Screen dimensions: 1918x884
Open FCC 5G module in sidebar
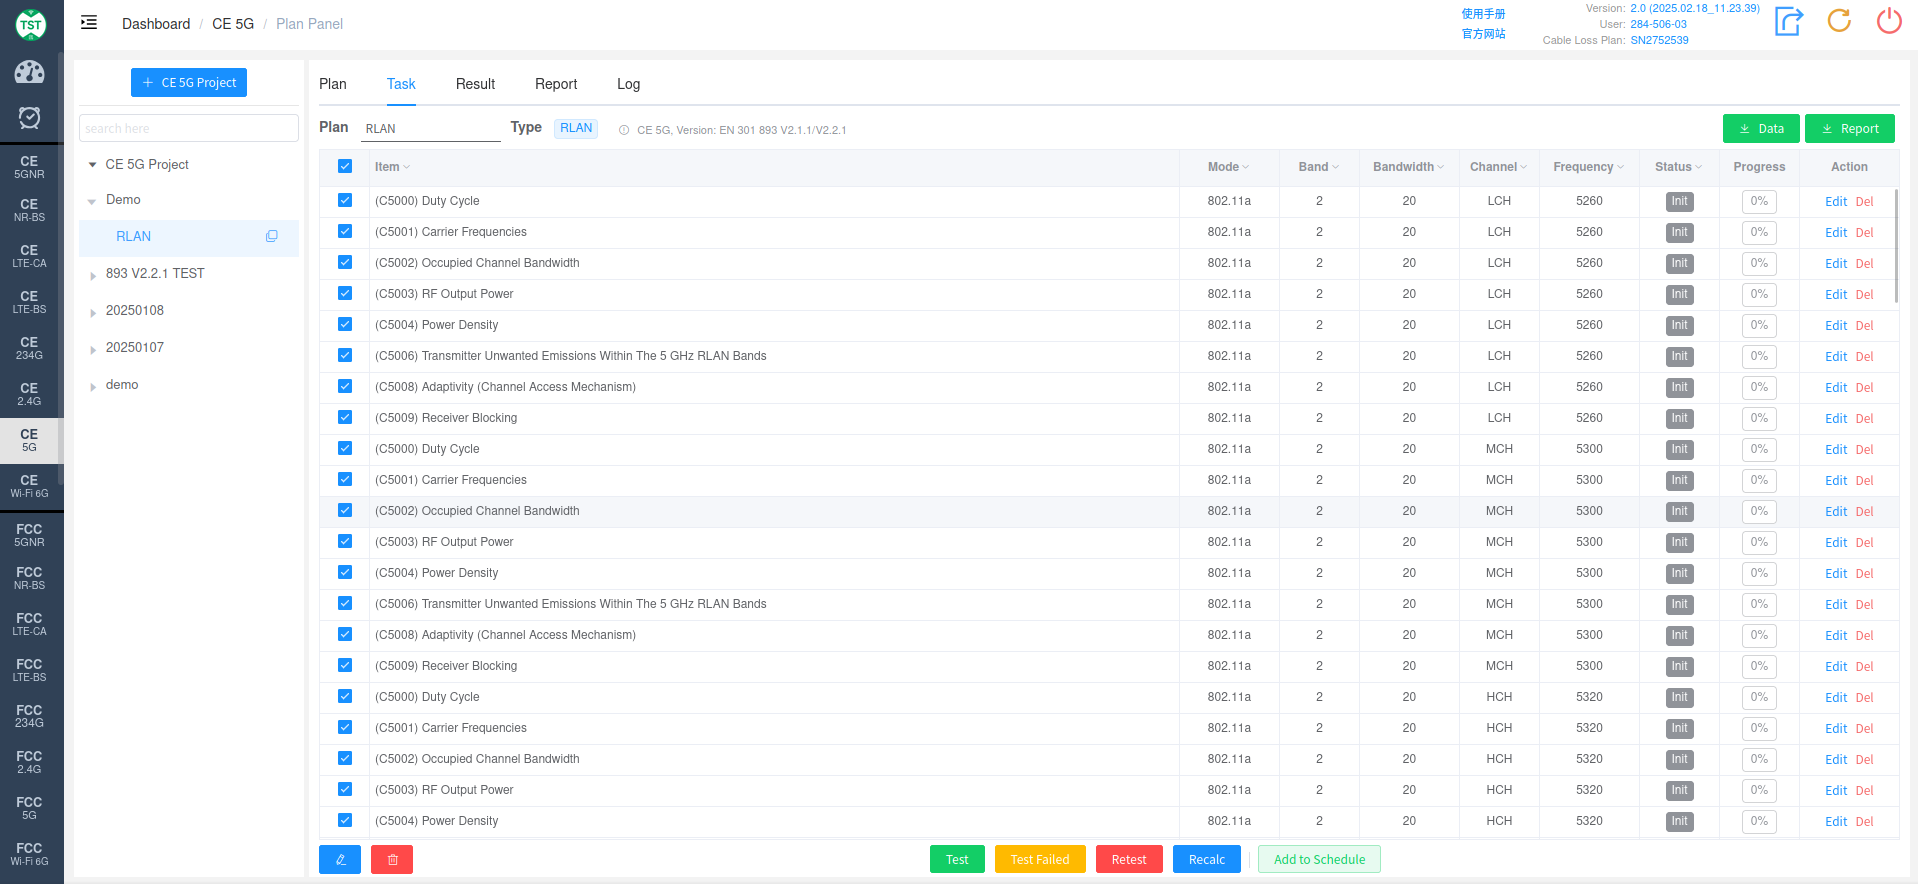pyautogui.click(x=30, y=808)
